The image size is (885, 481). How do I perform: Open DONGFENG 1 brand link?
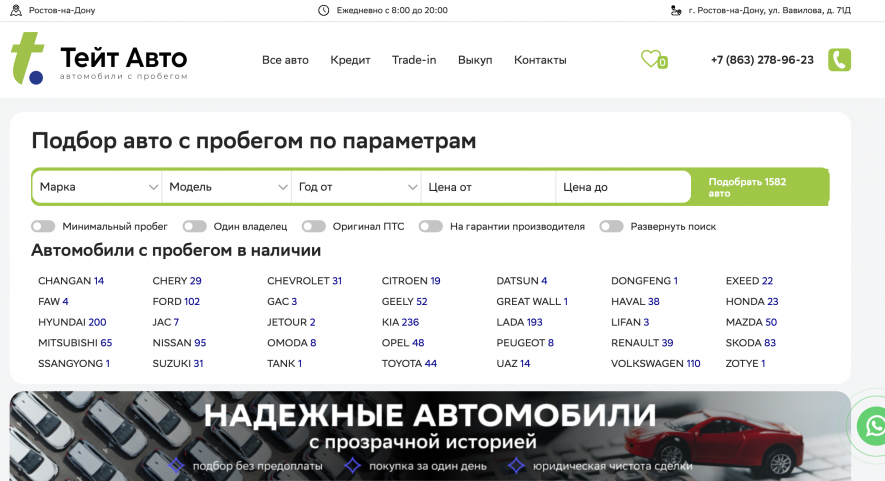pyautogui.click(x=644, y=281)
